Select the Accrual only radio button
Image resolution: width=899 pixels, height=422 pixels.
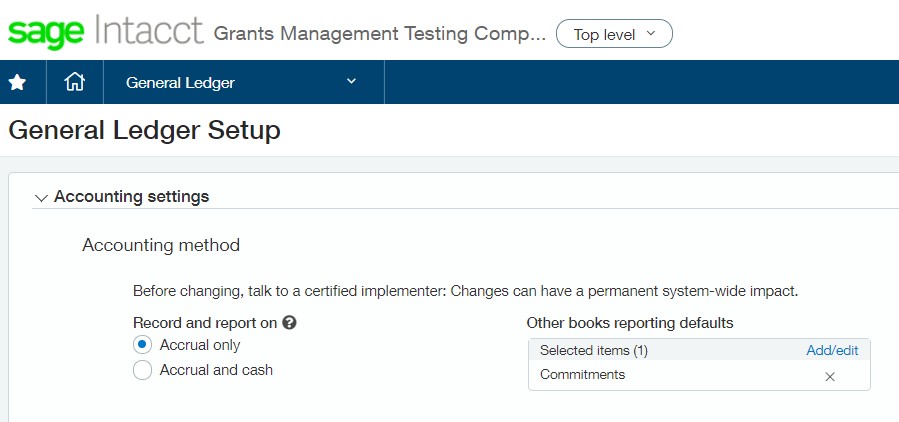[142, 345]
